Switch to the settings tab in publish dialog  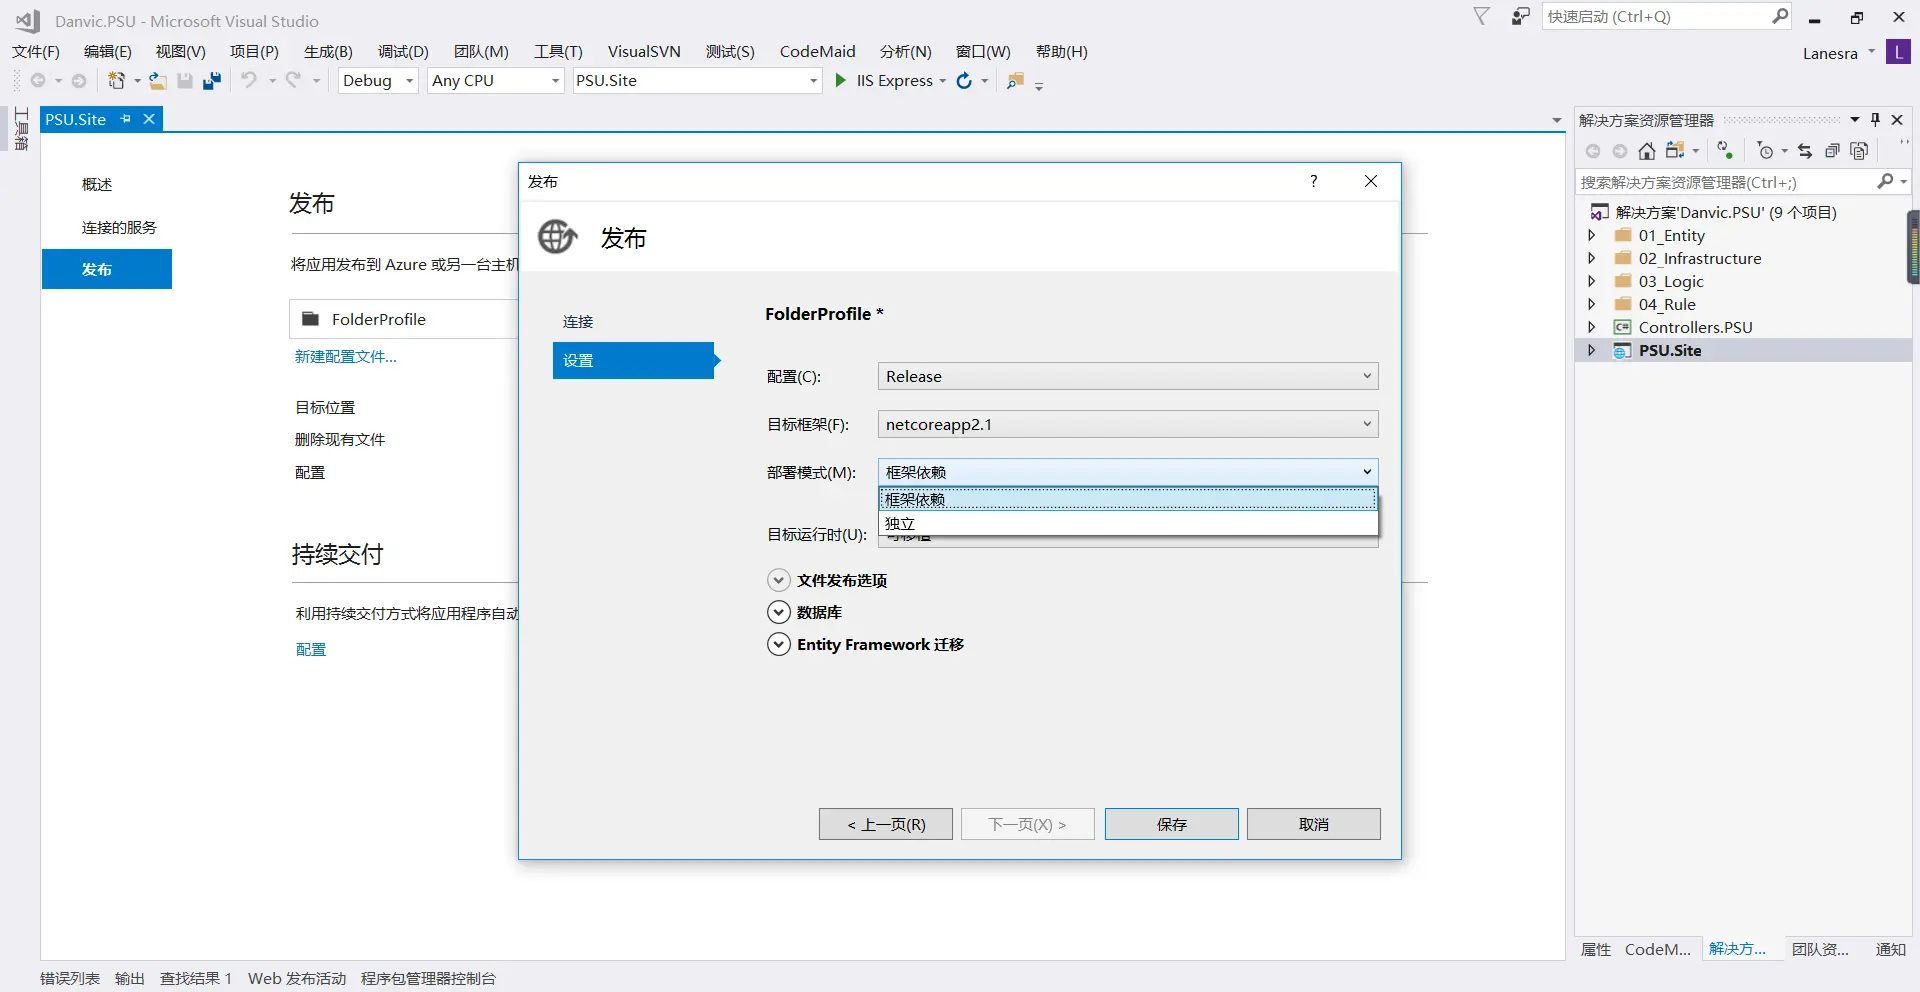click(x=633, y=360)
